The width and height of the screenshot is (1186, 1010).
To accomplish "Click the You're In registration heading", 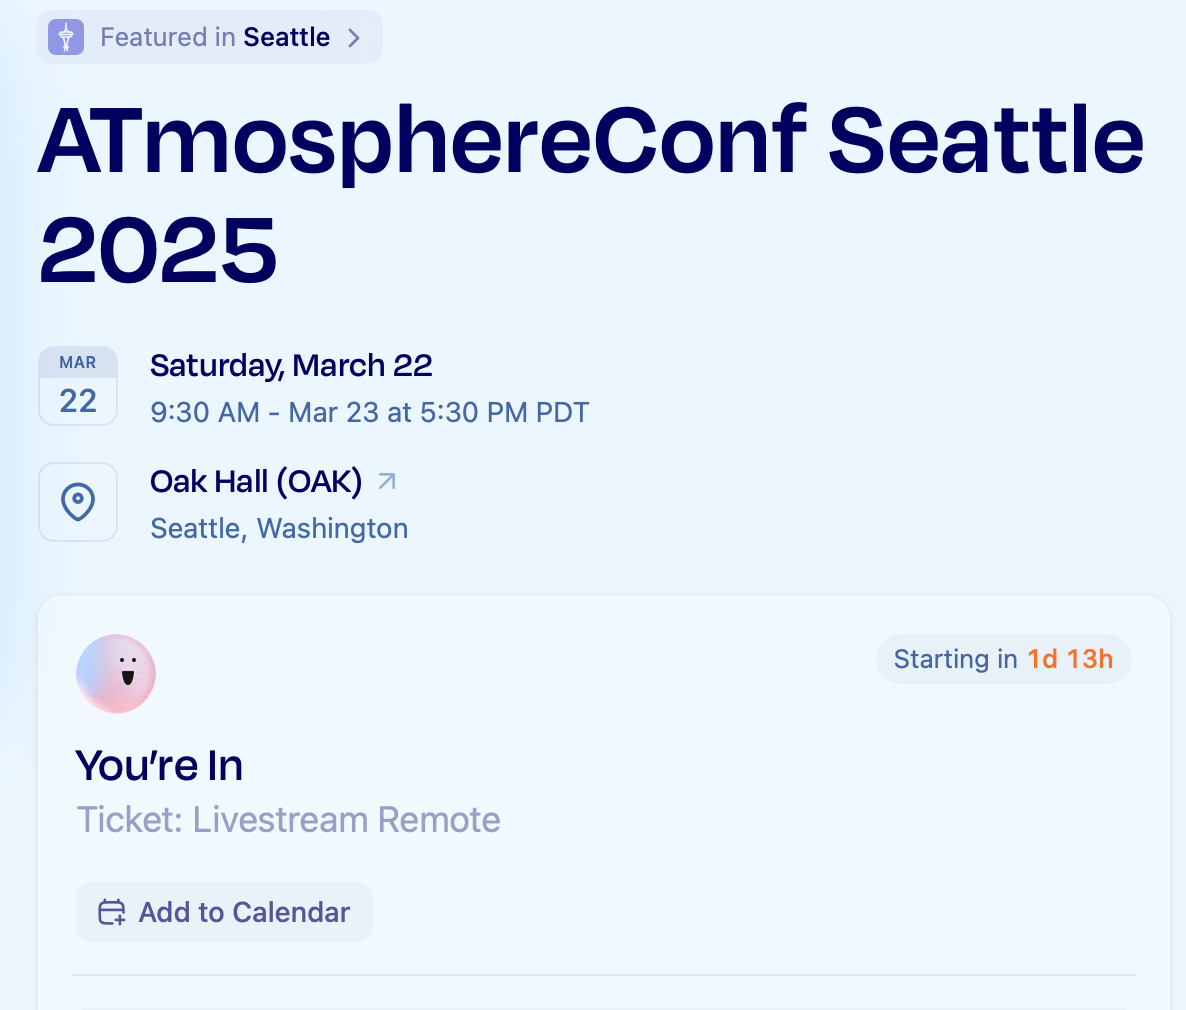I will [159, 767].
